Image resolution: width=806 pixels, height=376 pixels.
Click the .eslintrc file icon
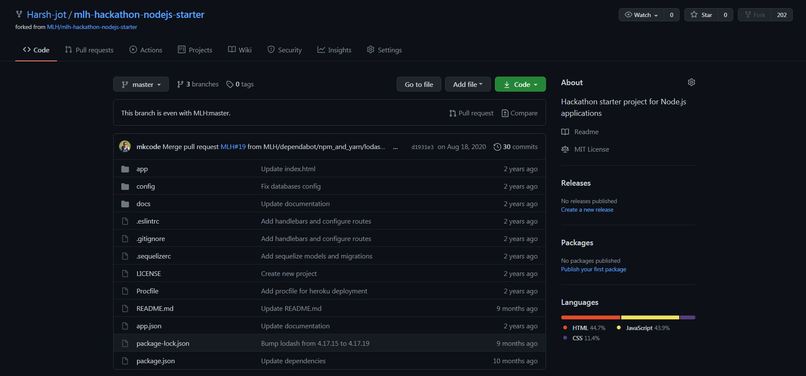124,221
